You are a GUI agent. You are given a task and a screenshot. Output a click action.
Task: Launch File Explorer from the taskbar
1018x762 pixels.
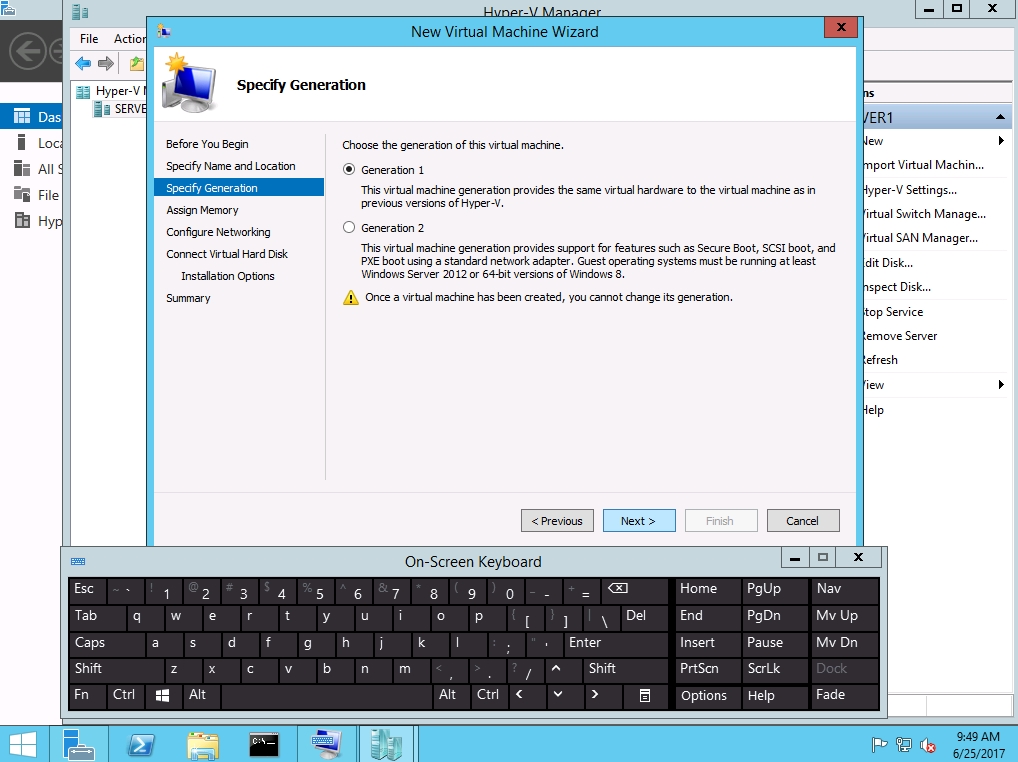tap(203, 744)
